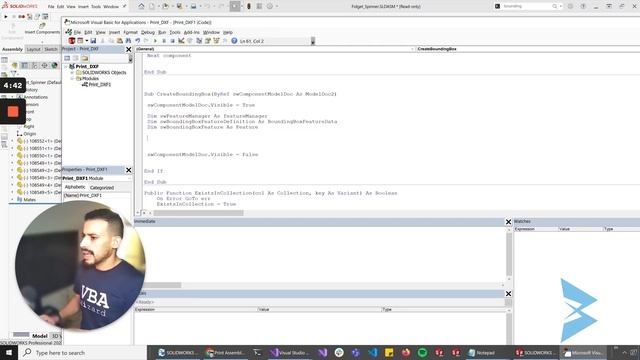Open the (General) object dropdown
This screenshot has height=360, width=640.
click(x=412, y=49)
